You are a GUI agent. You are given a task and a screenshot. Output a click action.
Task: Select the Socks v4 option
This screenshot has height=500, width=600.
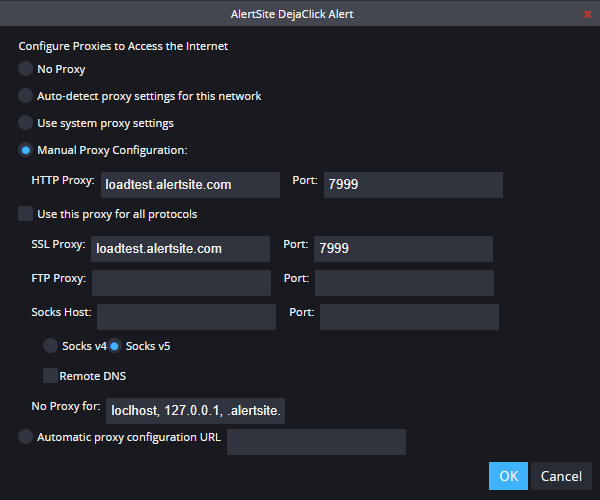51,346
